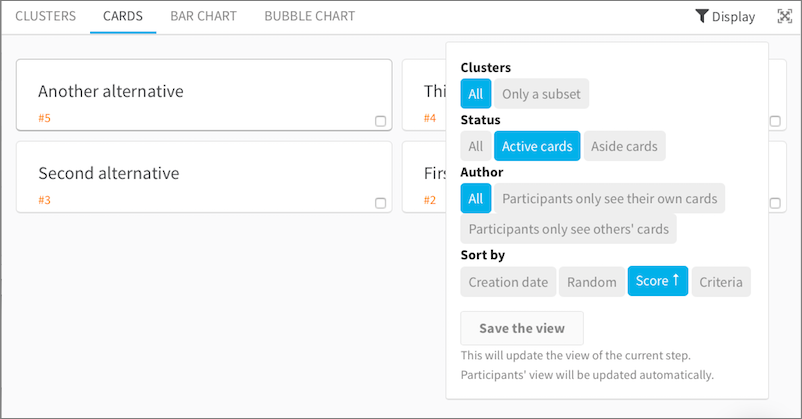Switch to the Bar Chart tab
Image resolution: width=802 pixels, height=419 pixels.
204,16
